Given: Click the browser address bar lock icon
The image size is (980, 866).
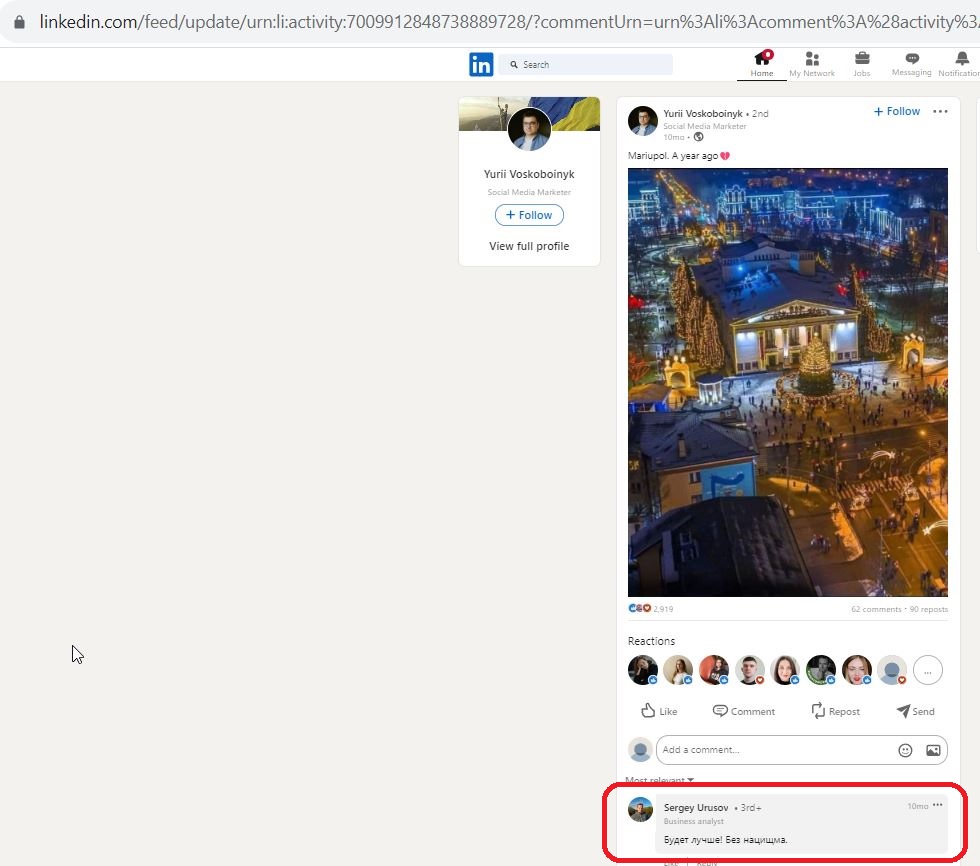Looking at the screenshot, I should pyautogui.click(x=19, y=22).
